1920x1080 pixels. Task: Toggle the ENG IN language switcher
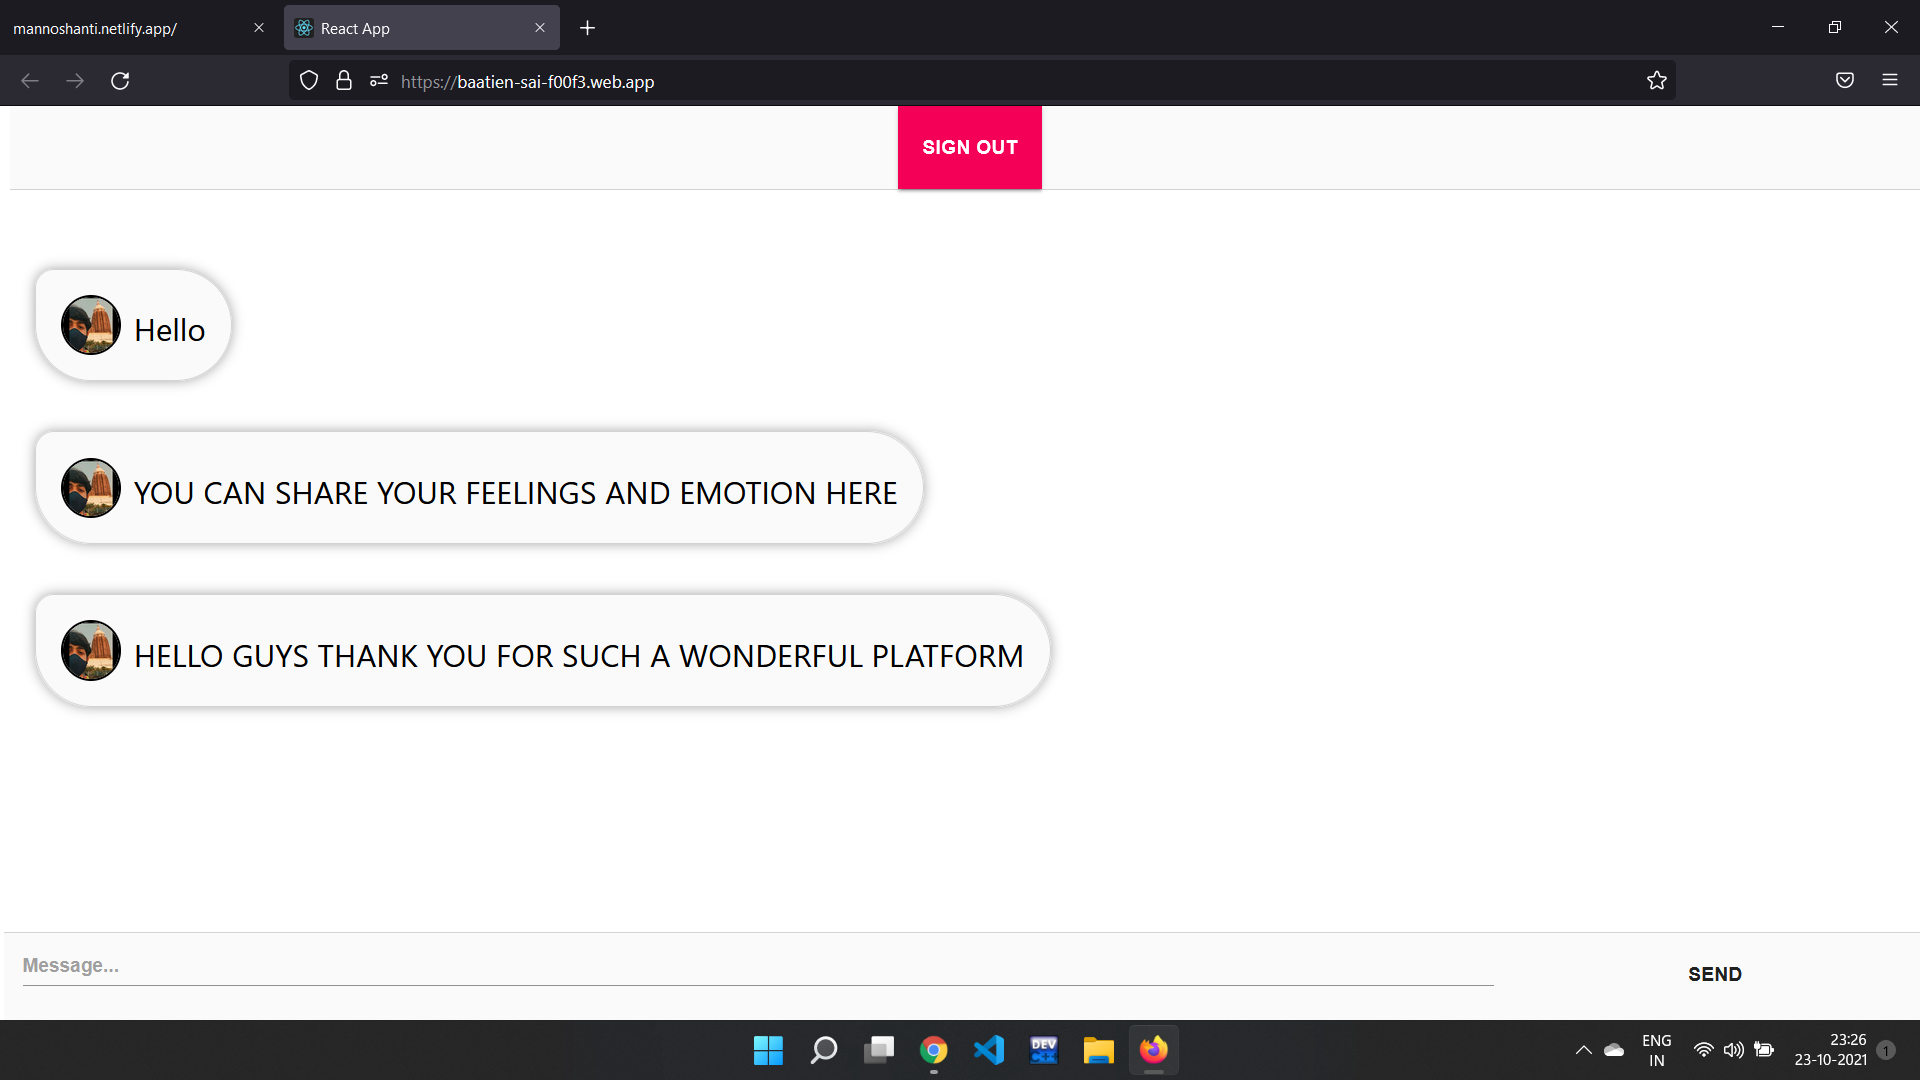point(1656,1050)
